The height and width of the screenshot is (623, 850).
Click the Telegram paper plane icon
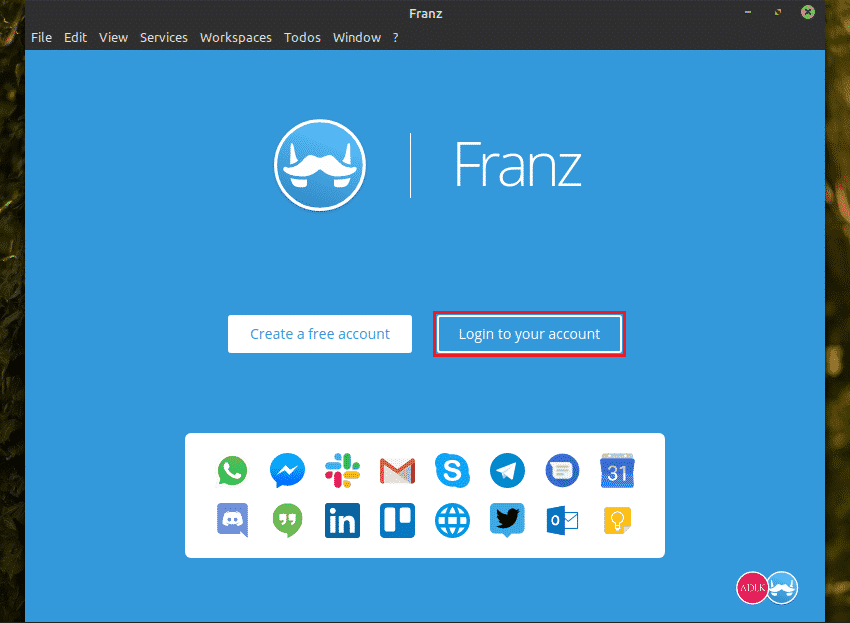point(507,470)
